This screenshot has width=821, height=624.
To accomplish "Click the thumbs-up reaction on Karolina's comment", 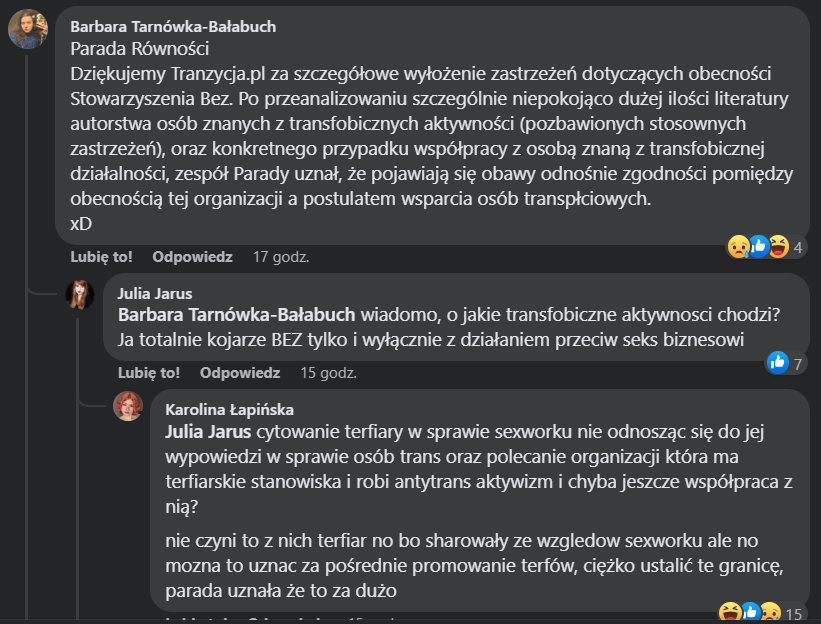I will [x=750, y=612].
